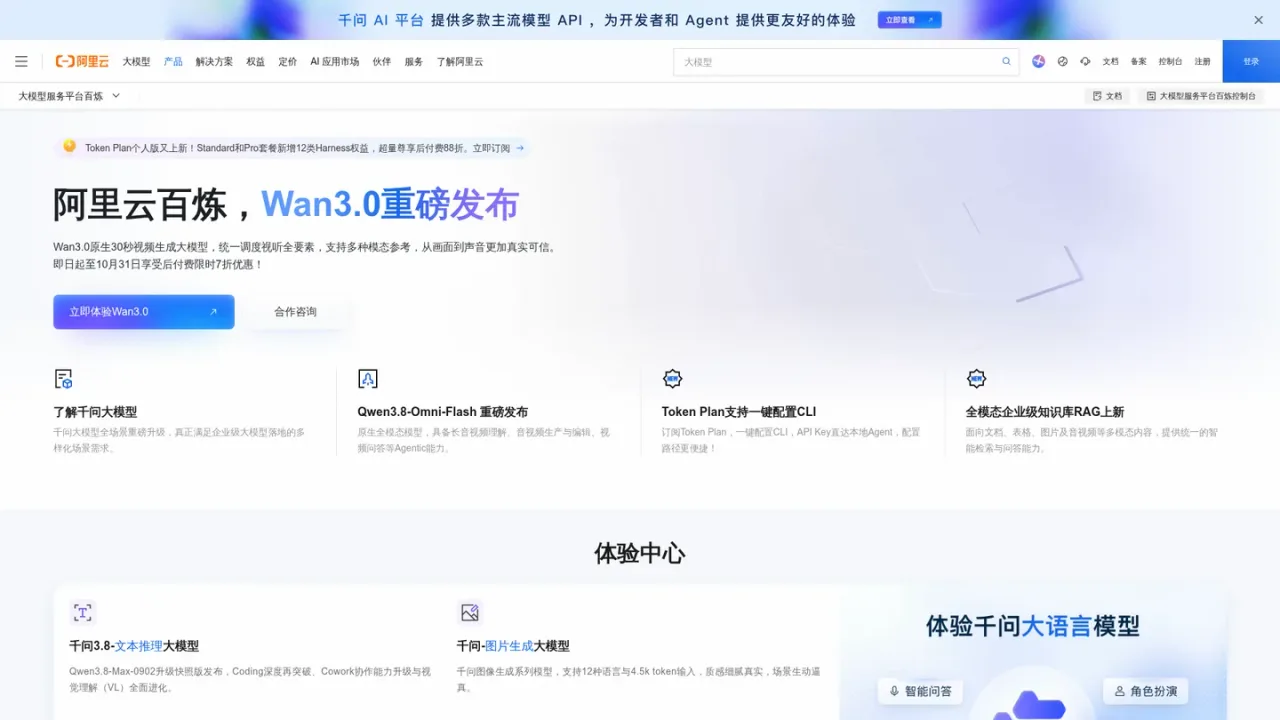The width and height of the screenshot is (1280, 720).
Task: Click the 角色扮演 chip
Action: (1146, 691)
